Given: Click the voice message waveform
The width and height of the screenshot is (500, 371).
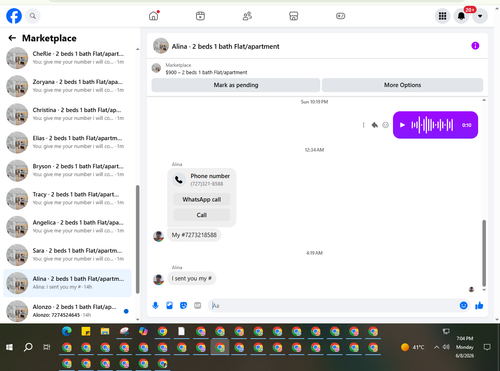Looking at the screenshot, I should coord(432,125).
